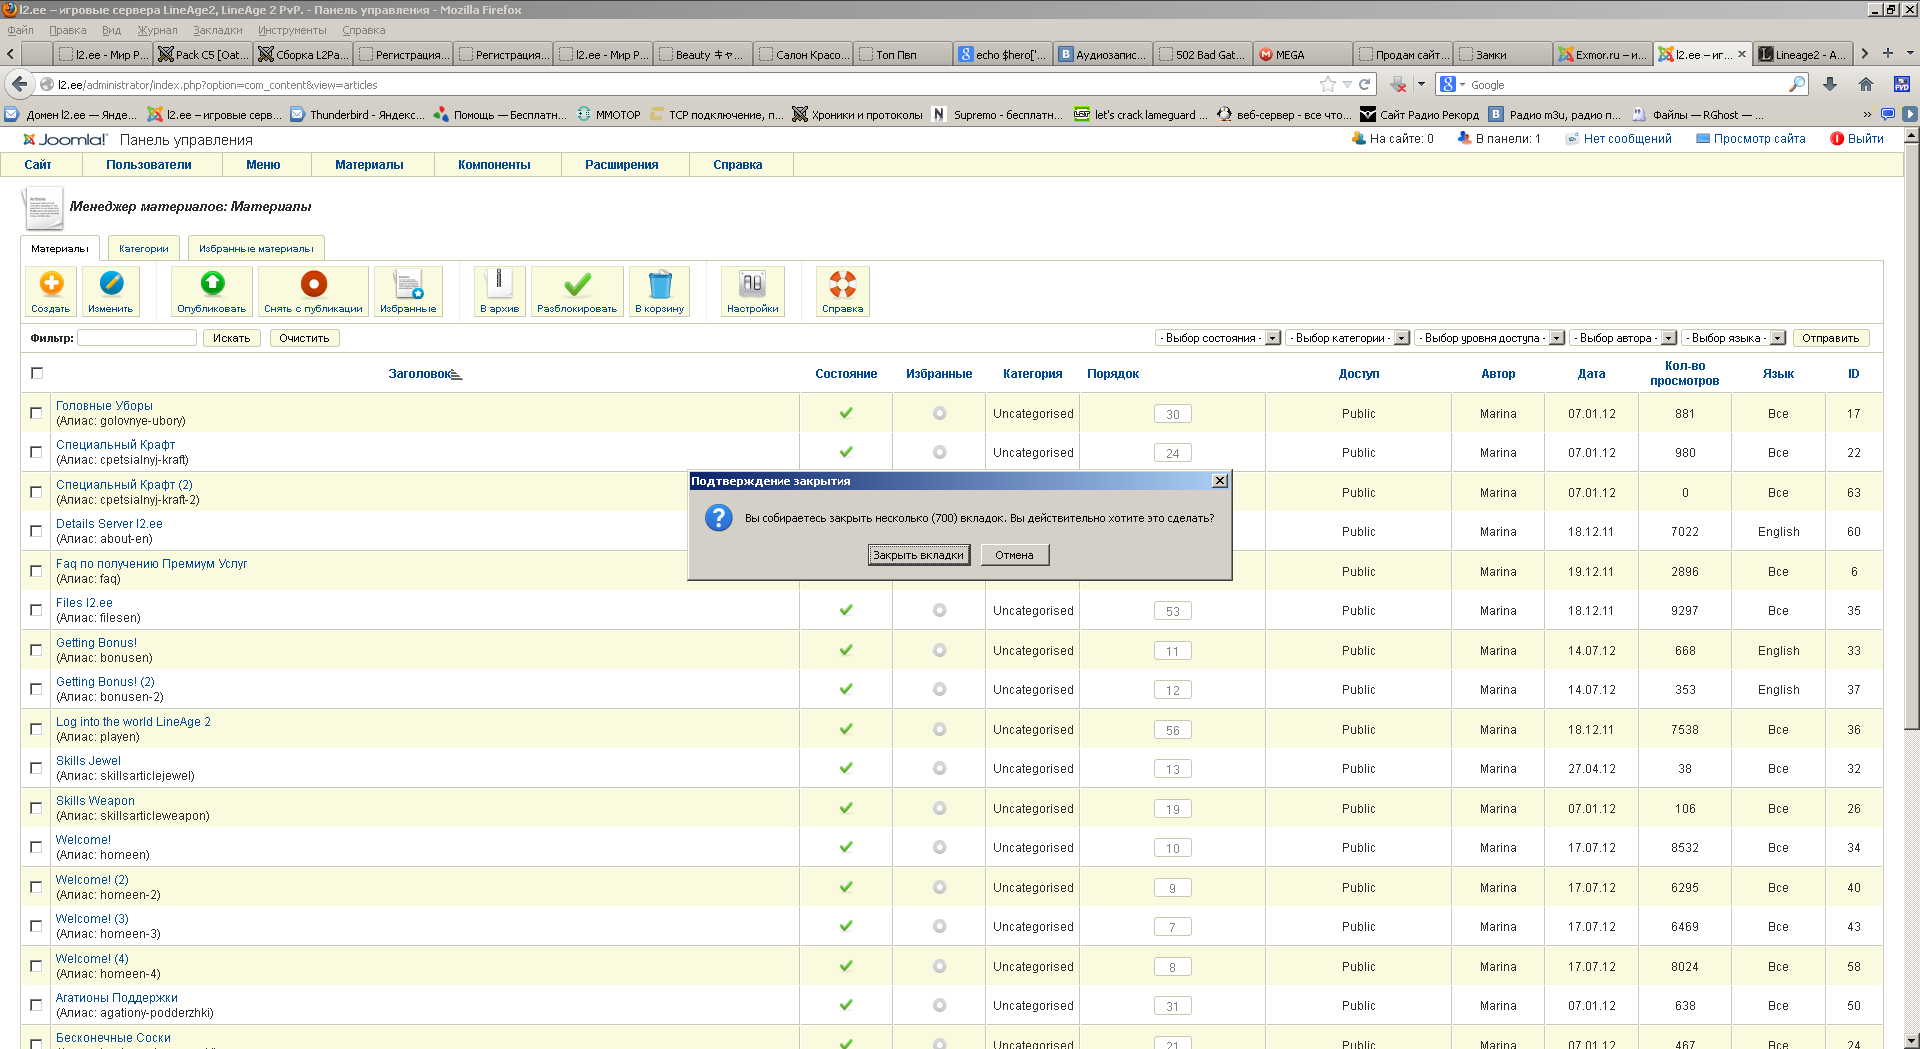Switch to Избранные материалы tab
This screenshot has height=1049, width=1920.
256,248
